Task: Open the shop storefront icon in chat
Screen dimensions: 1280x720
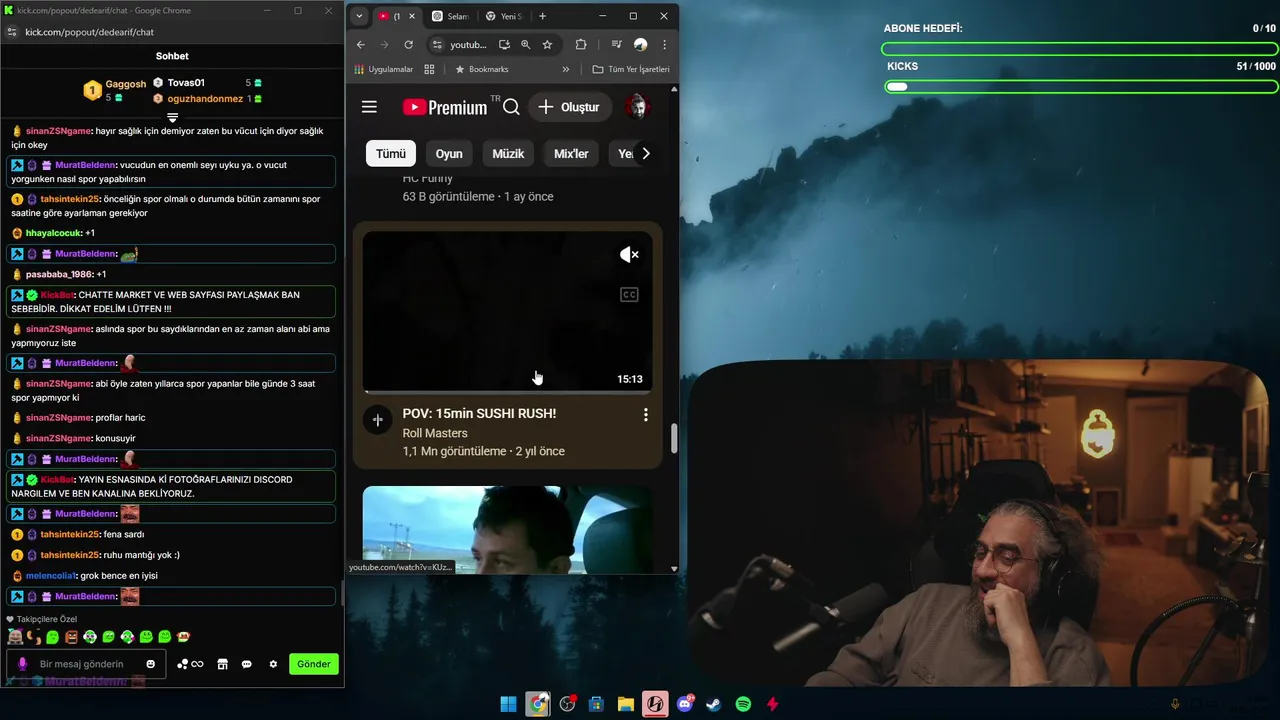Action: point(222,664)
